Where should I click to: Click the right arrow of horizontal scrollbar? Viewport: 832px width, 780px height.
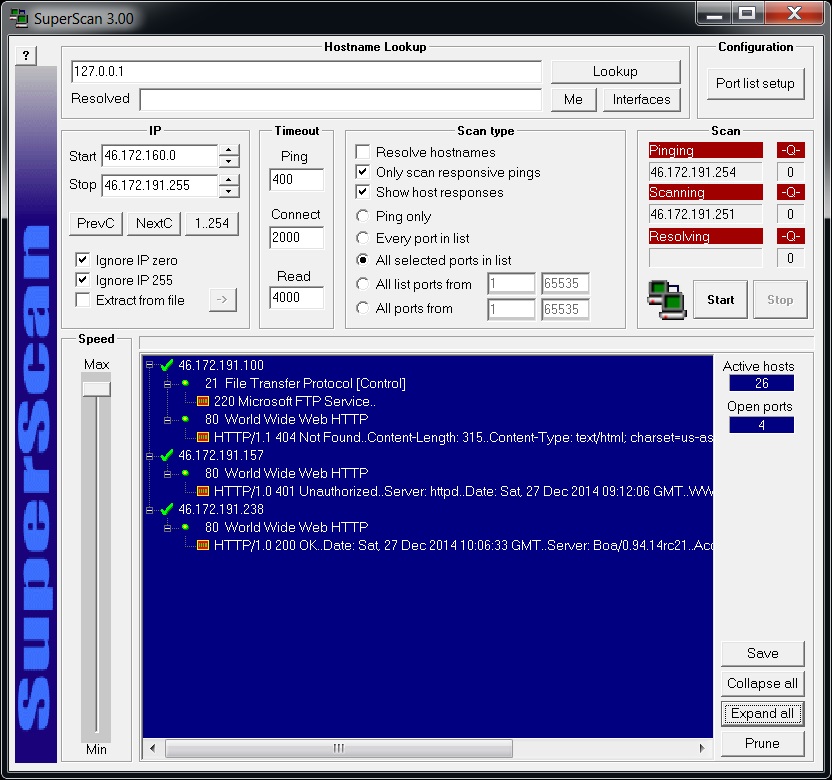tap(702, 749)
